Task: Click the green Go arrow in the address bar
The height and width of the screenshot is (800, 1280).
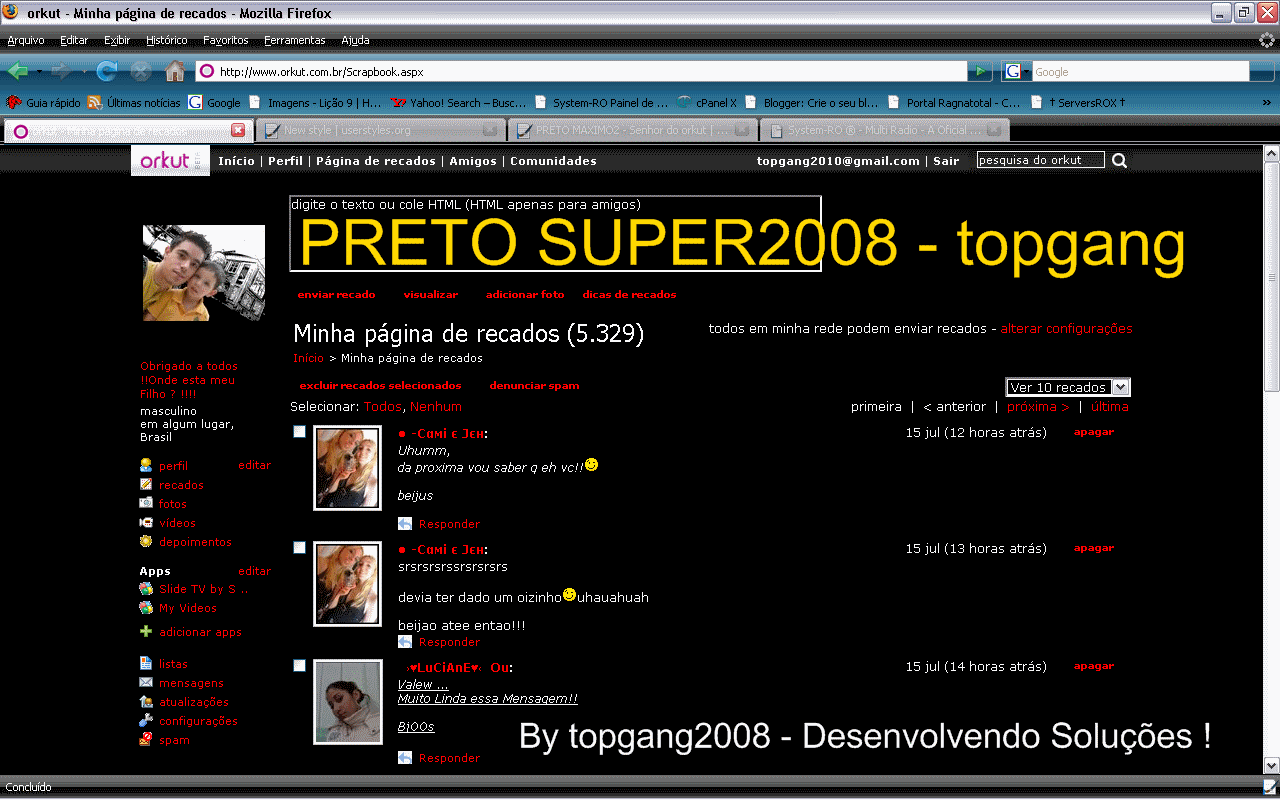Action: tap(980, 71)
